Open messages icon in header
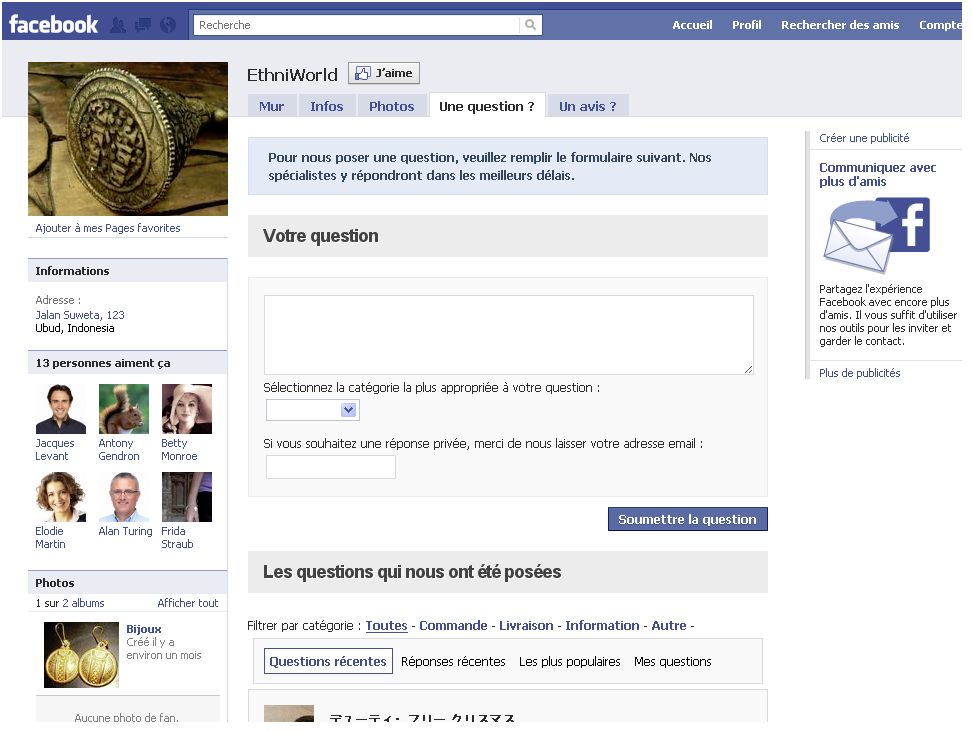 143,25
